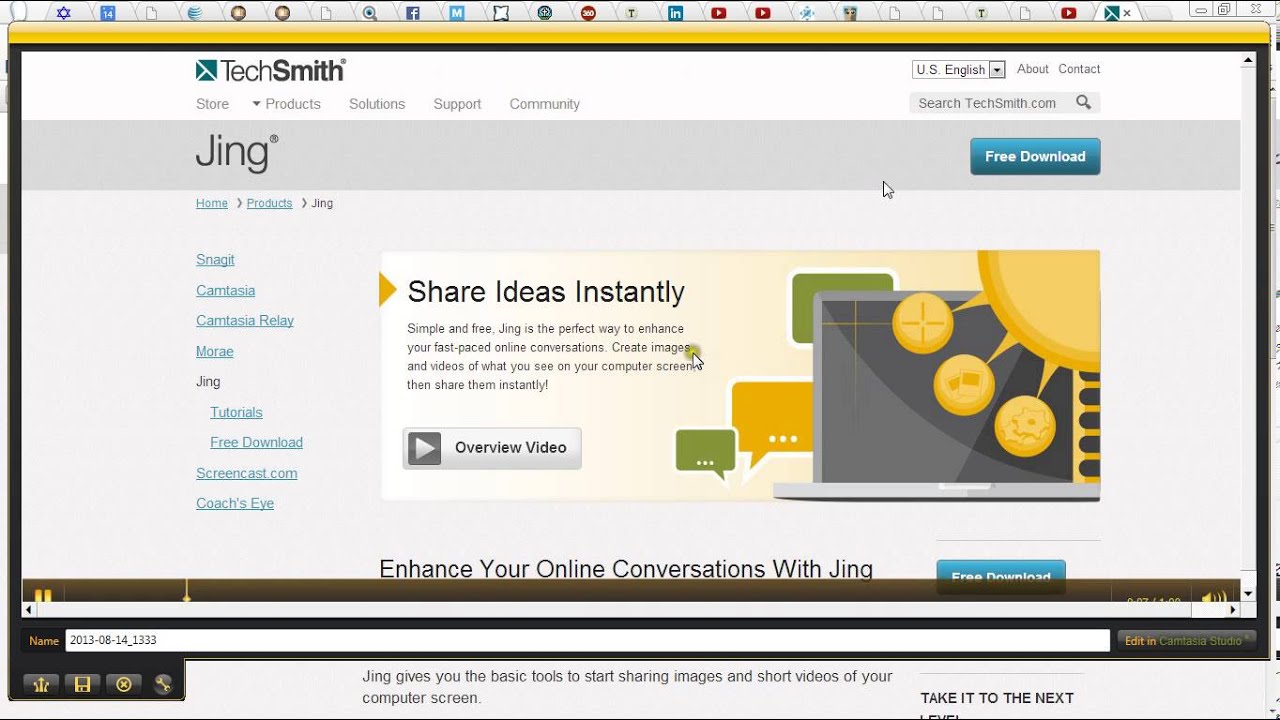Click the page scrollbar up arrow
1280x720 pixels.
click(1248, 60)
